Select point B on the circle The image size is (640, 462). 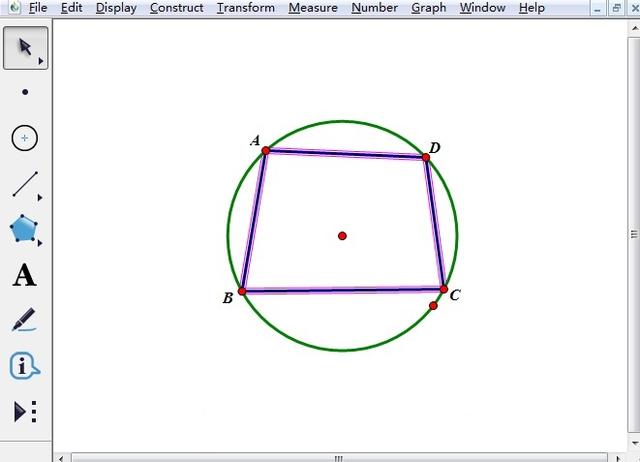[x=242, y=291]
